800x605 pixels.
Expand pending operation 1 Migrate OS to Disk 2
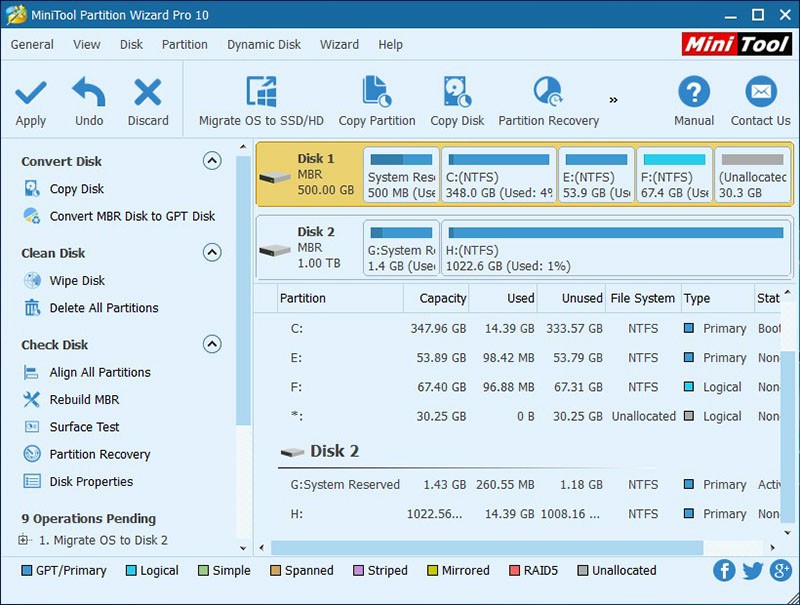click(x=23, y=540)
